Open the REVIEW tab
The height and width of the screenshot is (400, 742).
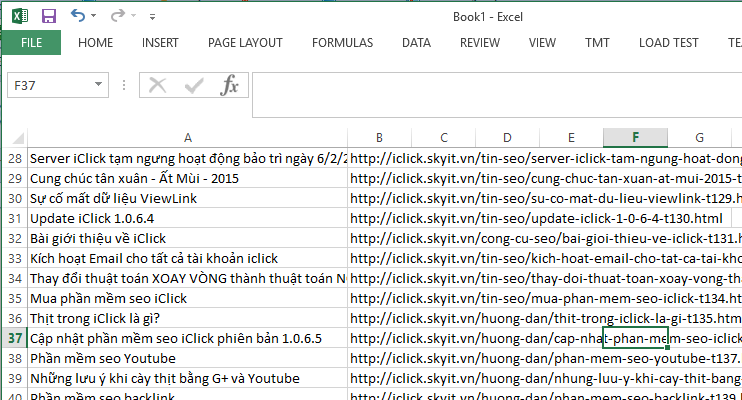coord(480,43)
